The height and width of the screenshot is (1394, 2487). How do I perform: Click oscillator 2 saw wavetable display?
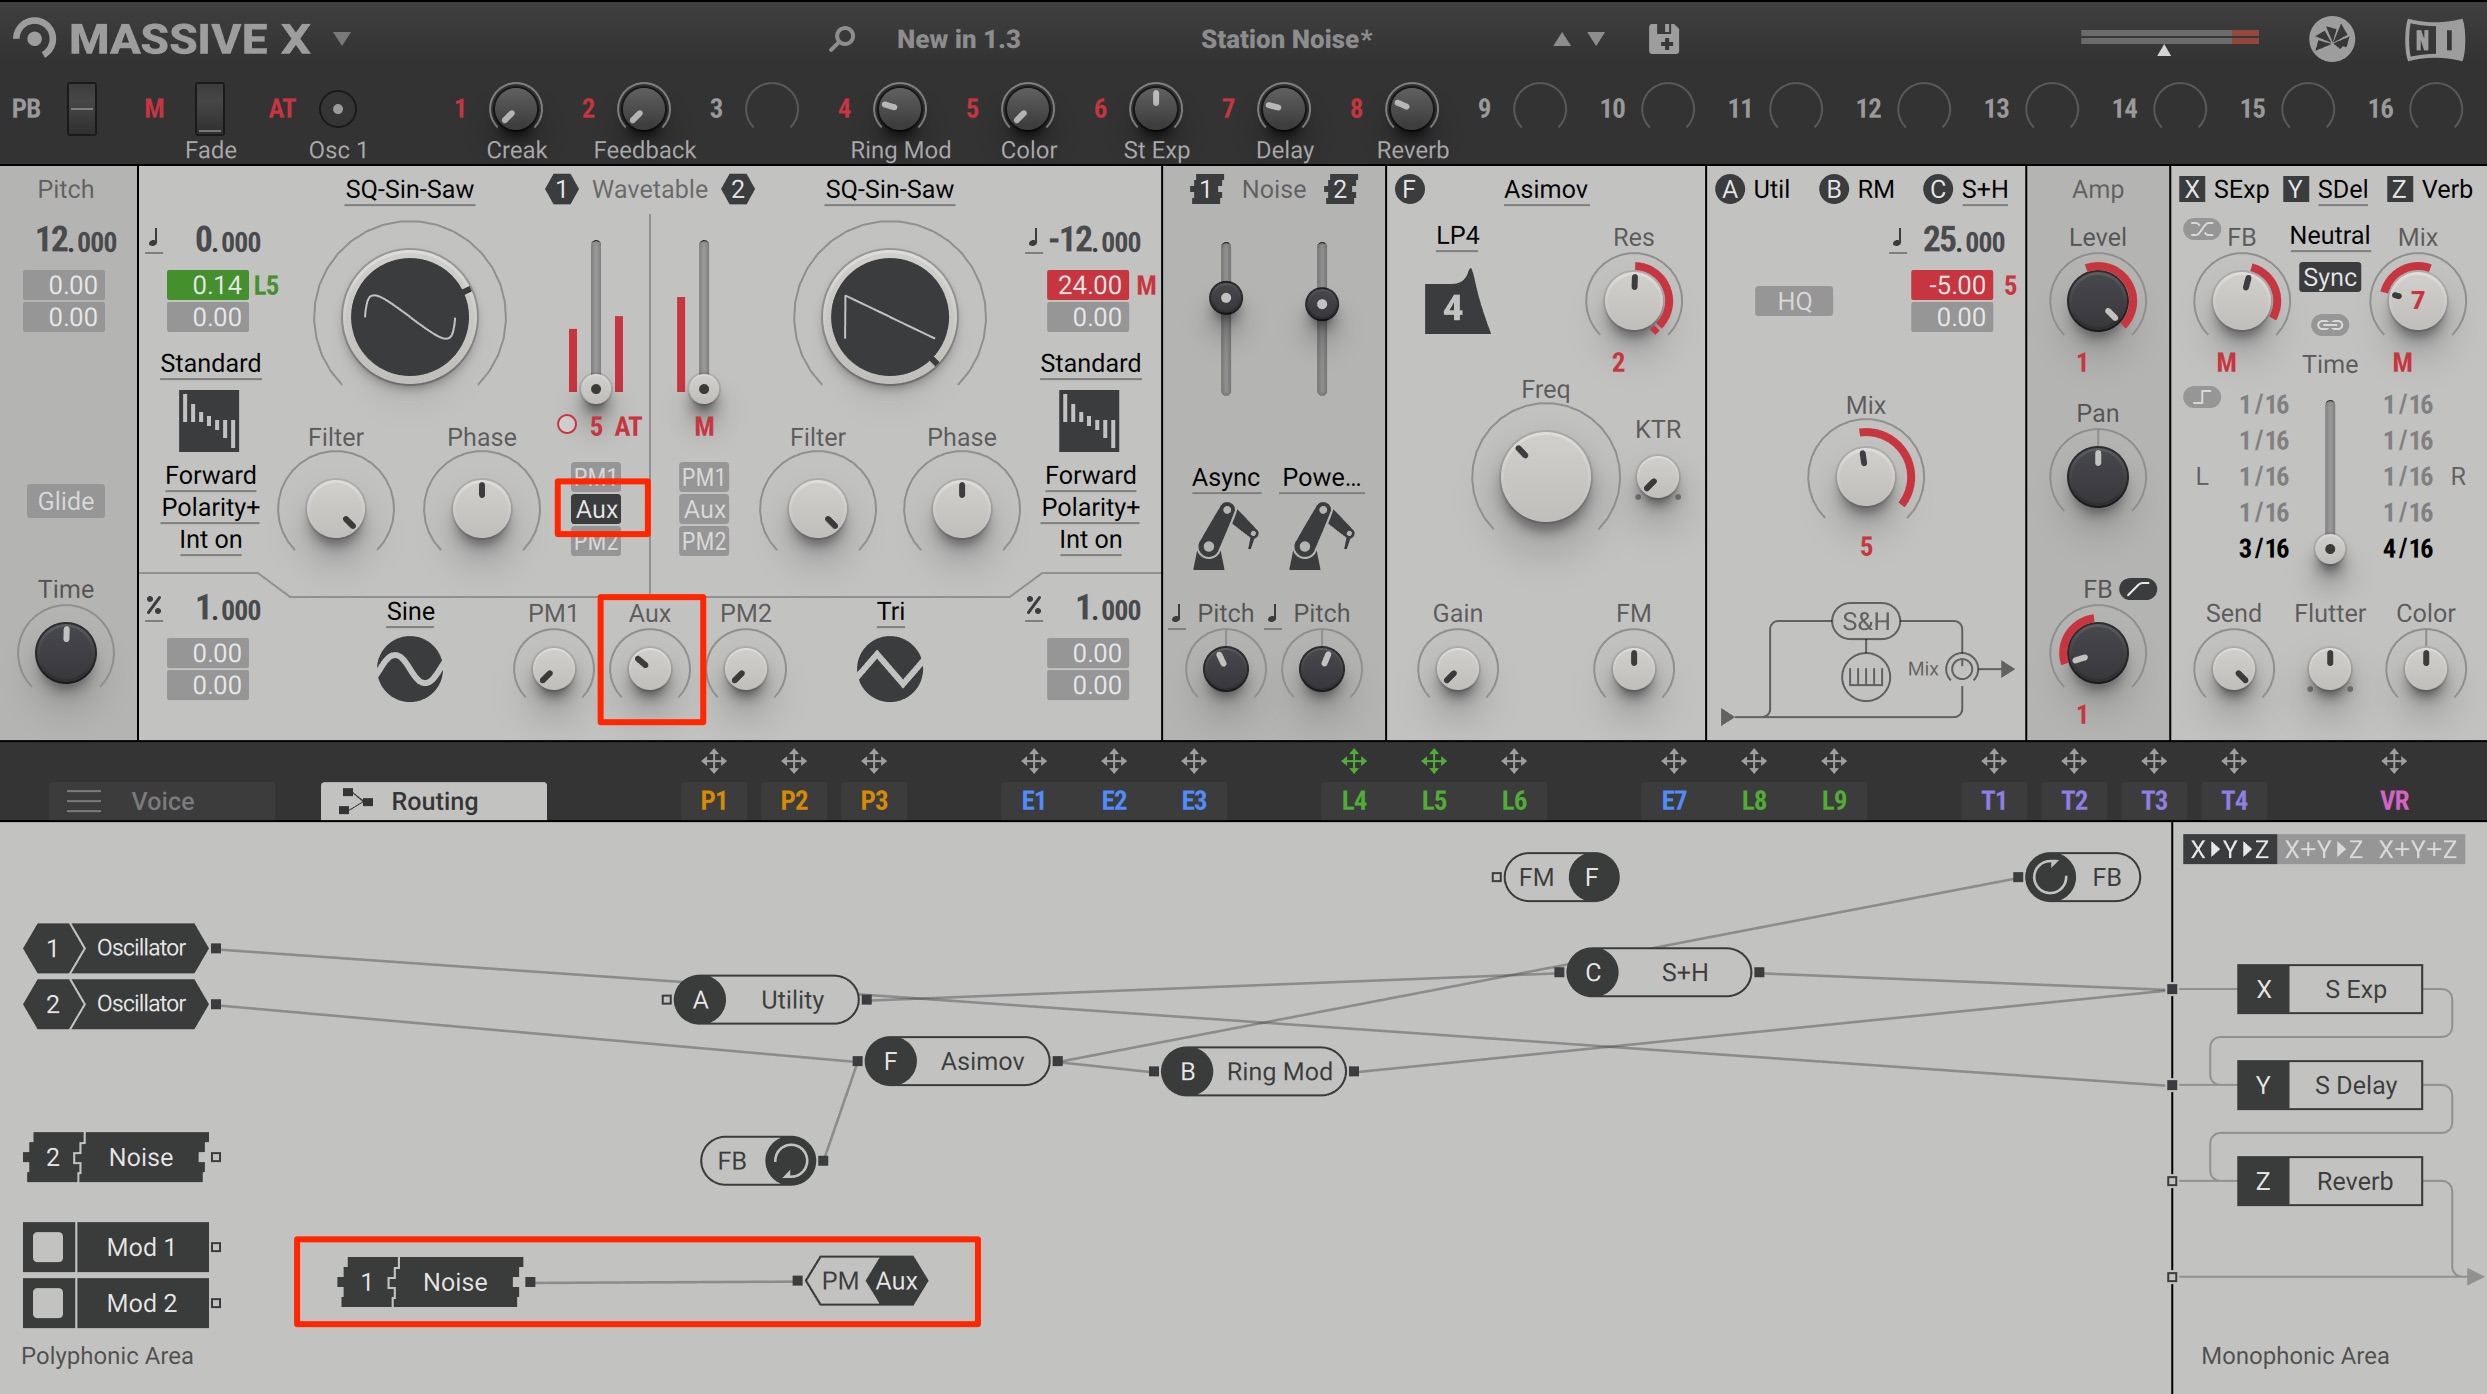[x=890, y=318]
